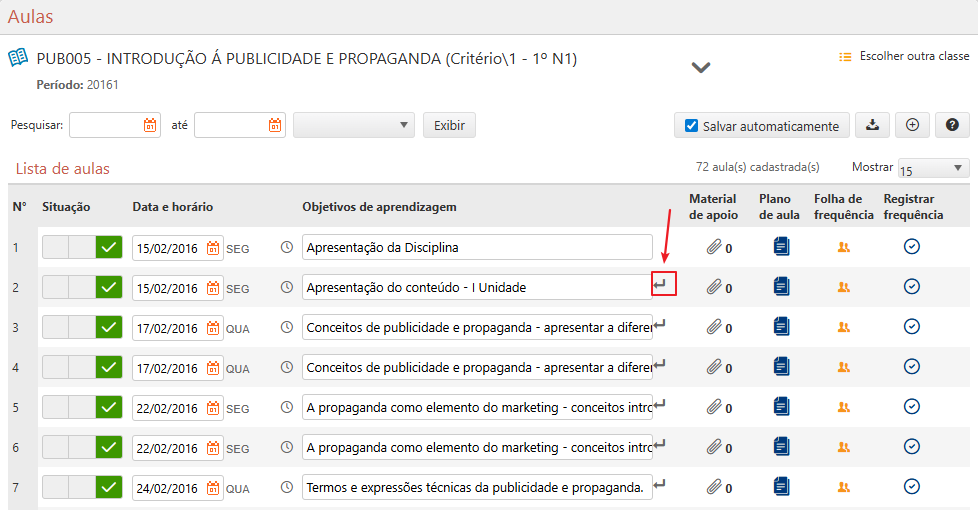
Task: Click the enter arrow icon on lesson 3
Action: tap(660, 324)
